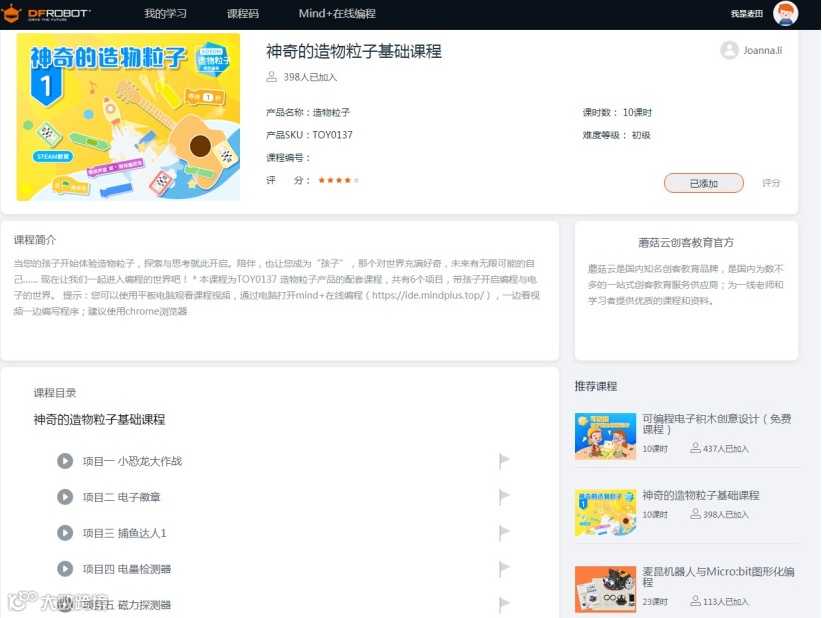Click the 产品名称：造物粒子 text
The image size is (822, 618).
(308, 112)
